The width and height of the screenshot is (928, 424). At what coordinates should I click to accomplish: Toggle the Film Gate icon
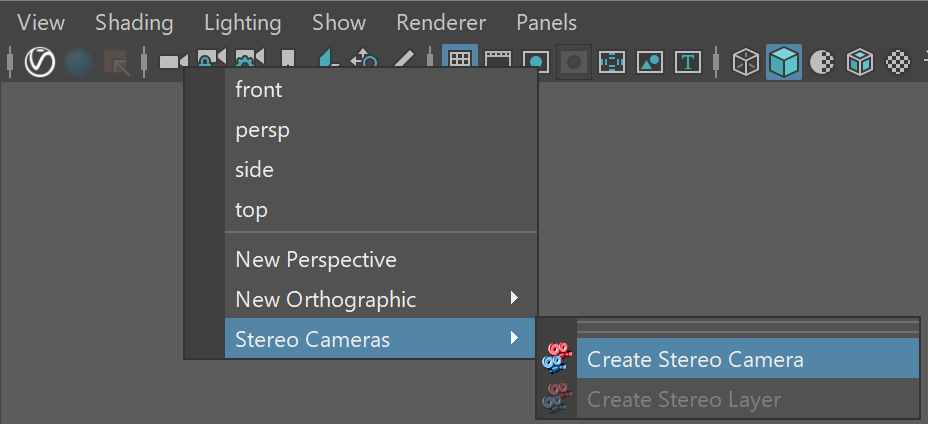coord(498,59)
